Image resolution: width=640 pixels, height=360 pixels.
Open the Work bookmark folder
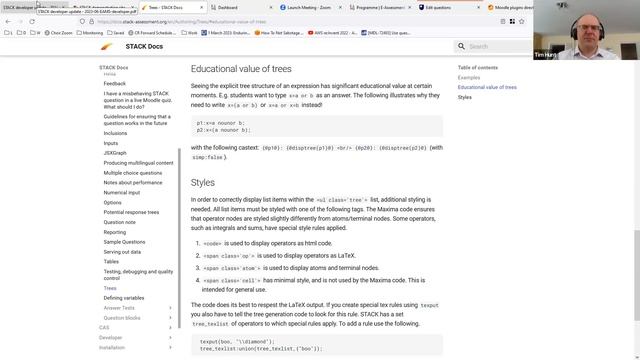tap(189, 33)
